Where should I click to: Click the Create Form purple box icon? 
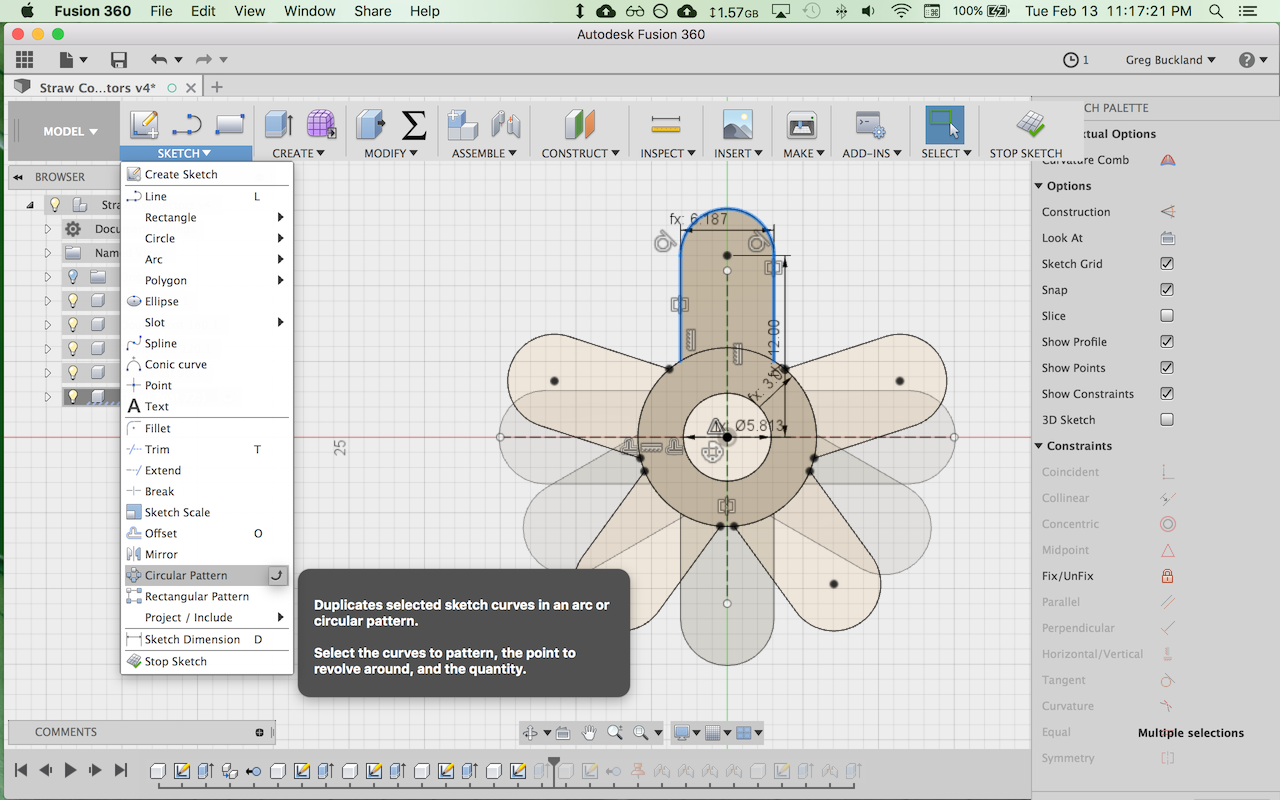(321, 125)
